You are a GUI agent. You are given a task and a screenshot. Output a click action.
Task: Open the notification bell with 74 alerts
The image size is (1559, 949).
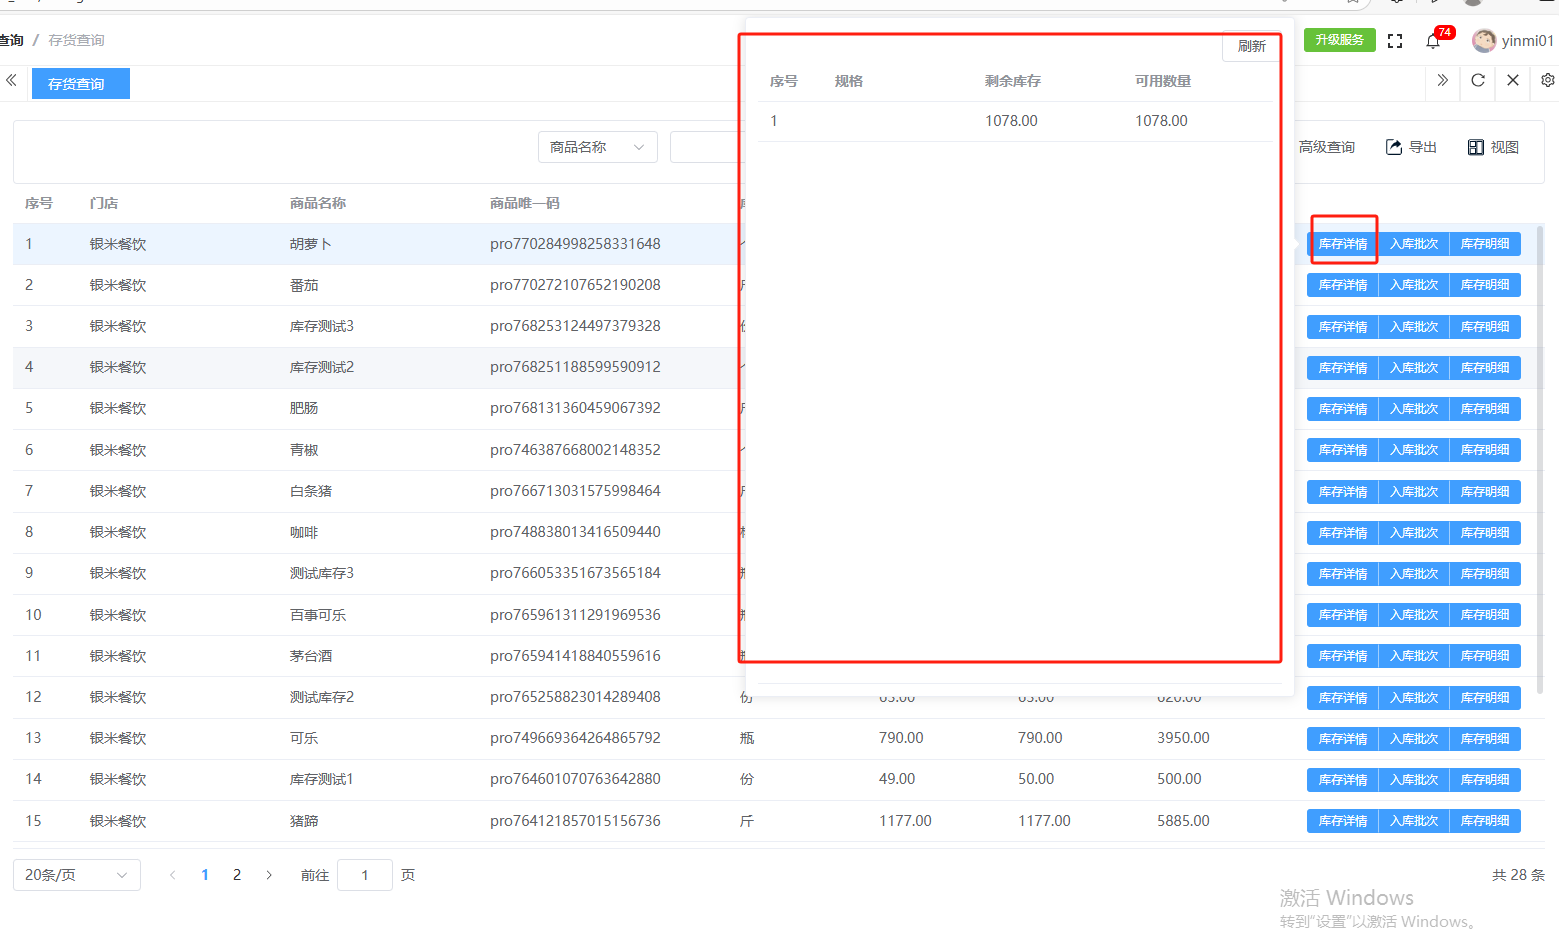(1433, 41)
